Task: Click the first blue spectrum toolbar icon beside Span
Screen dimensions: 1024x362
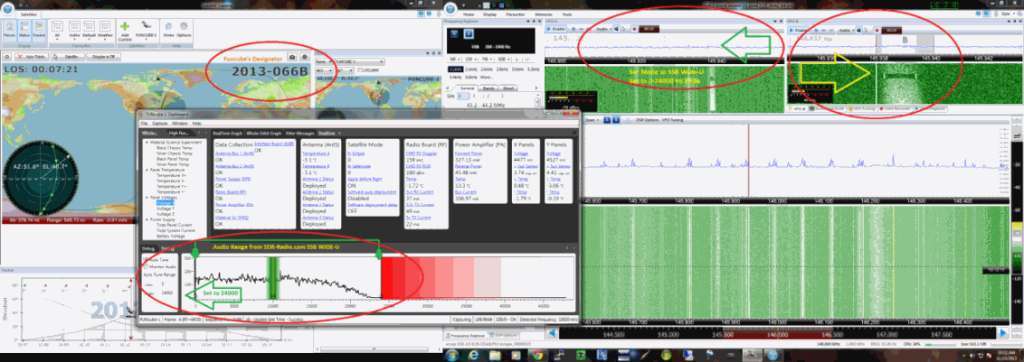Action: point(607,120)
